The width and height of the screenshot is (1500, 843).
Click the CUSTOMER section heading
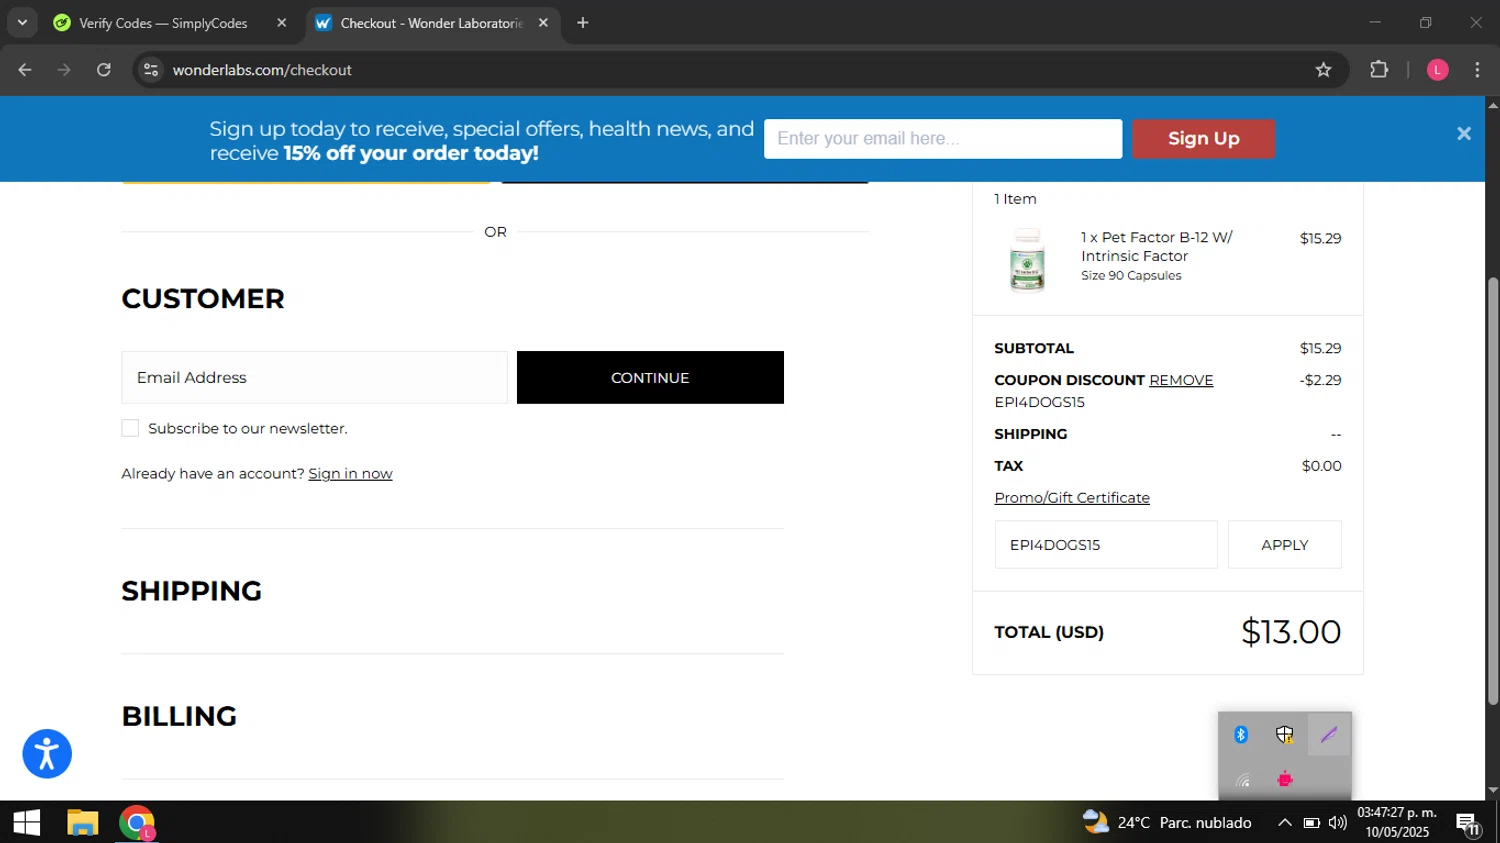tap(203, 298)
